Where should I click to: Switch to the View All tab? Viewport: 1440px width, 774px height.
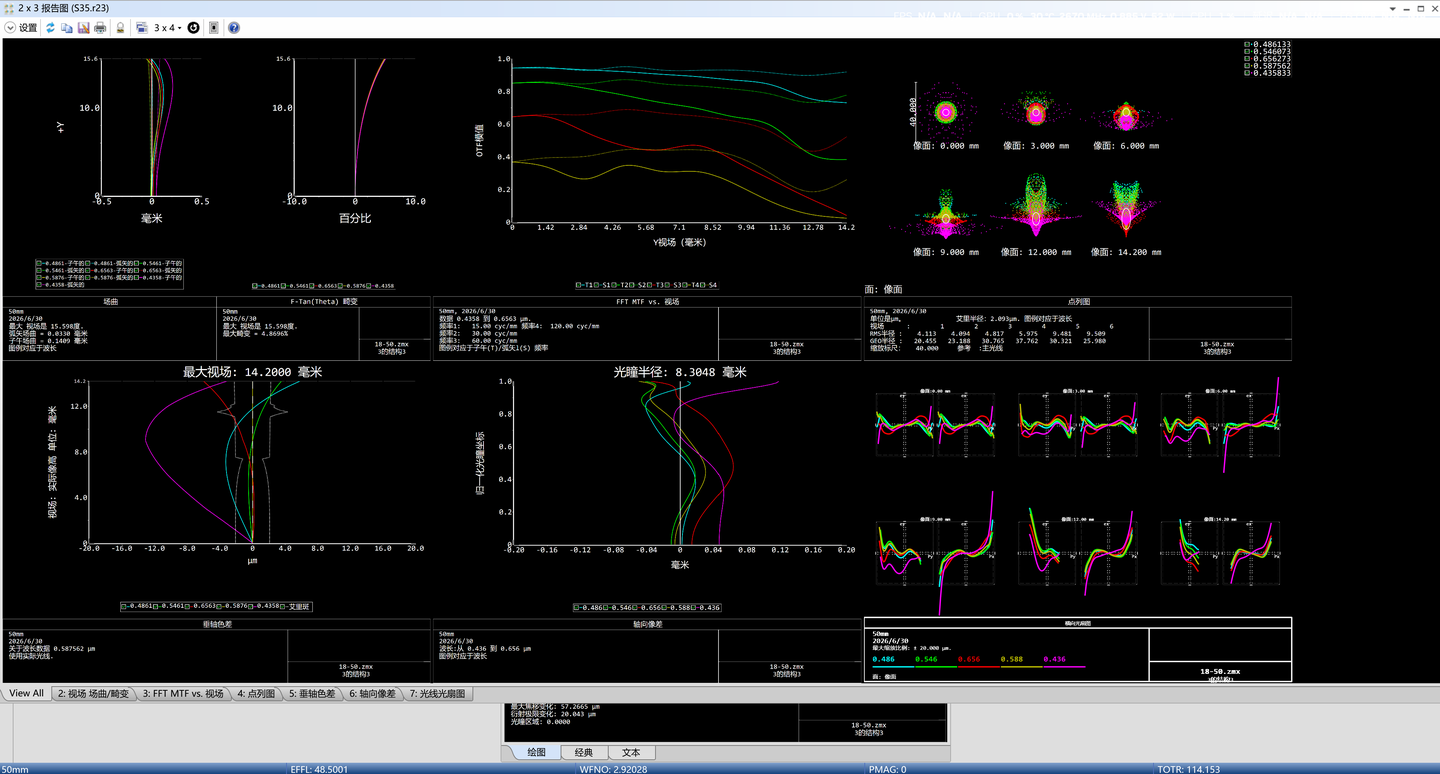click(27, 693)
